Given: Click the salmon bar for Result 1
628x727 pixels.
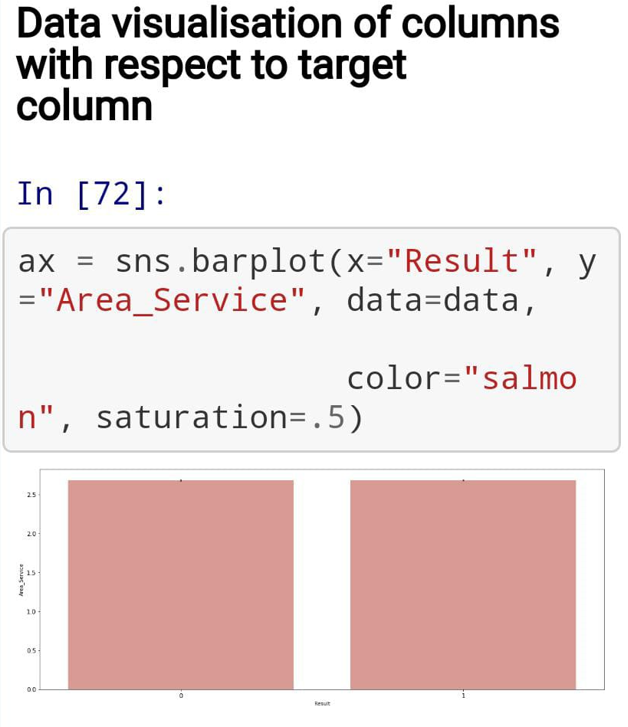Looking at the screenshot, I should coord(463,585).
